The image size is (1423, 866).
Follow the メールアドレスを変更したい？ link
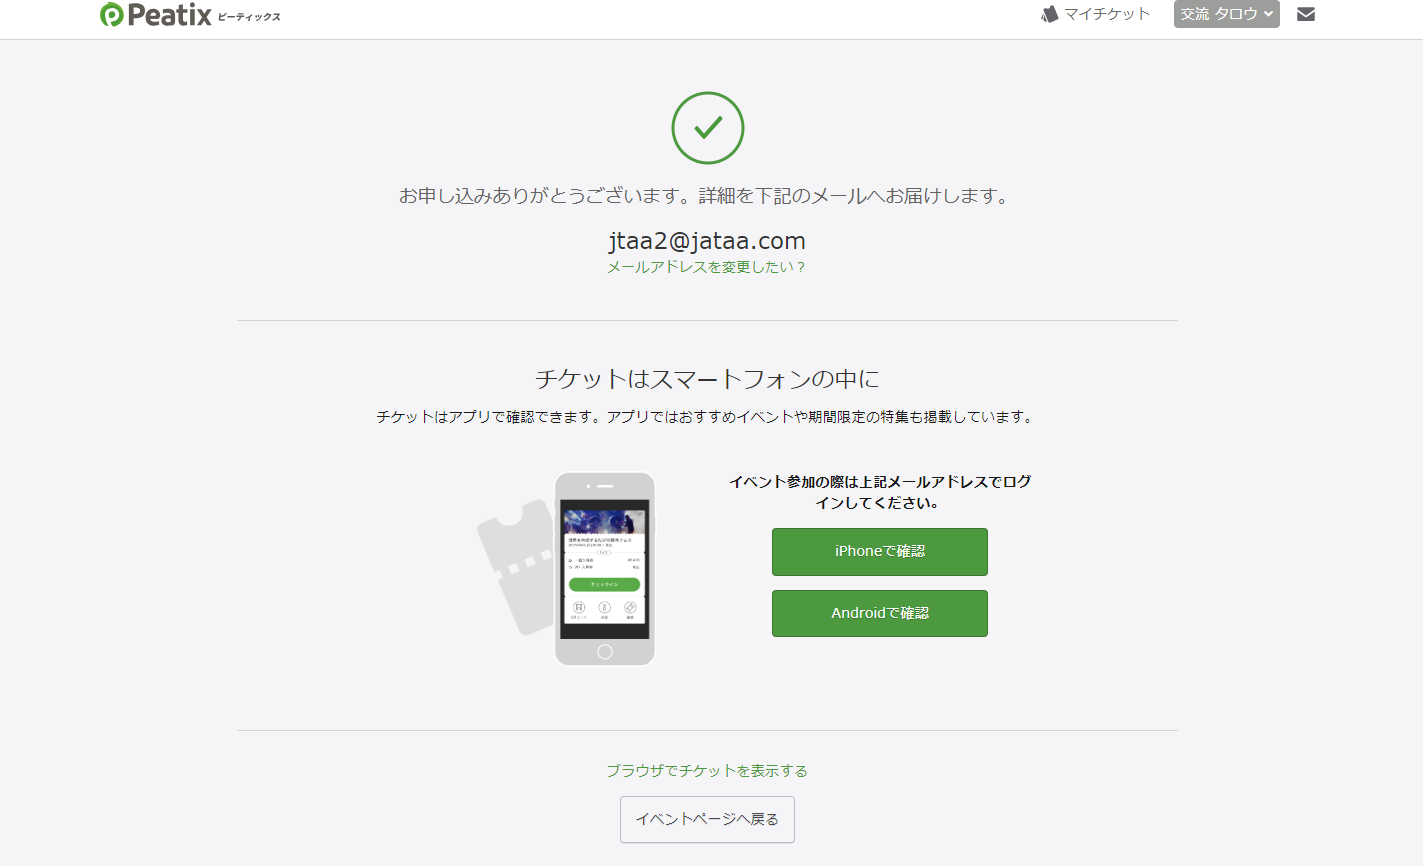tap(707, 267)
